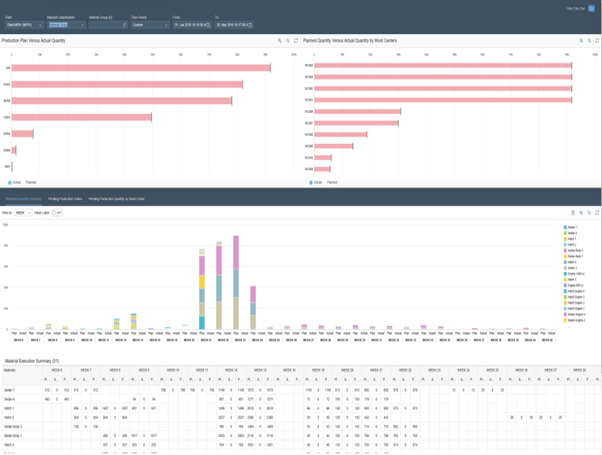Click the Hatch 1 table row label
This screenshot has width=602, height=455.
point(9,409)
